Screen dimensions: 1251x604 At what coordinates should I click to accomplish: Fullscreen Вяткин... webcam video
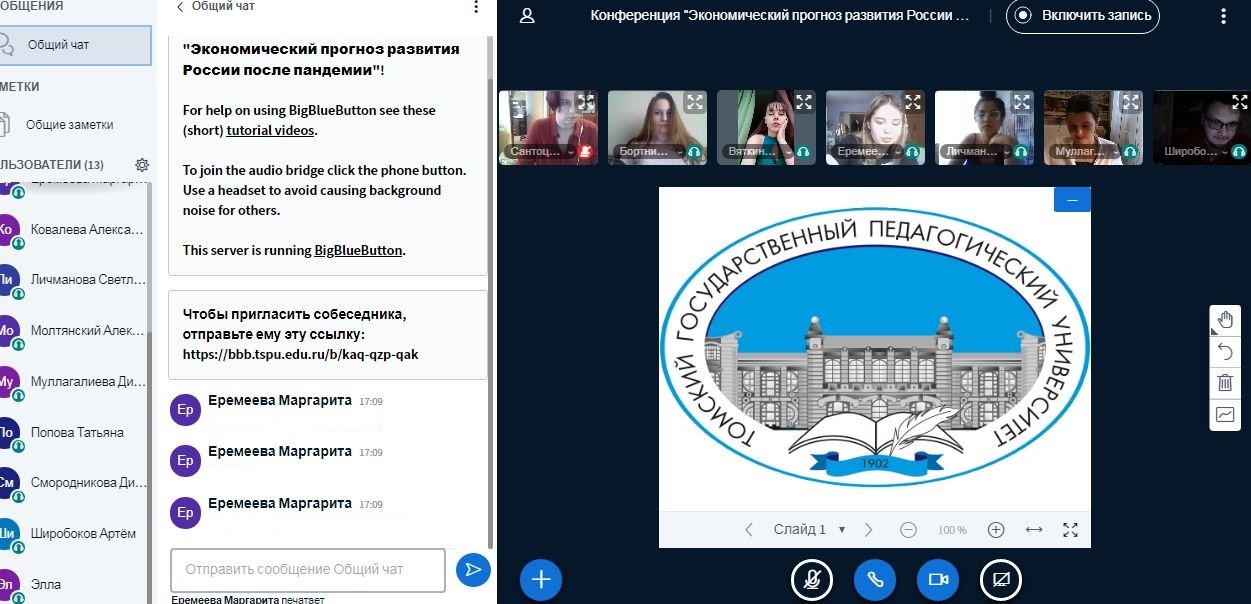pos(804,101)
